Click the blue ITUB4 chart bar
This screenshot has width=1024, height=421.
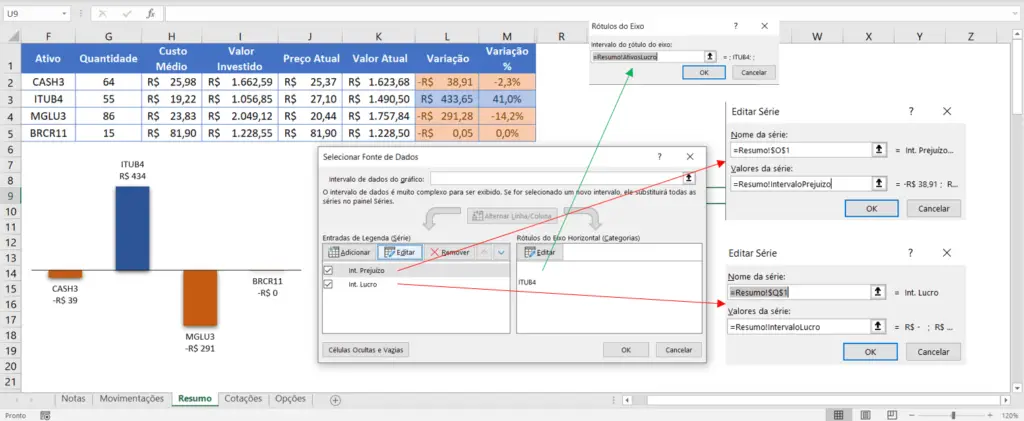point(133,228)
